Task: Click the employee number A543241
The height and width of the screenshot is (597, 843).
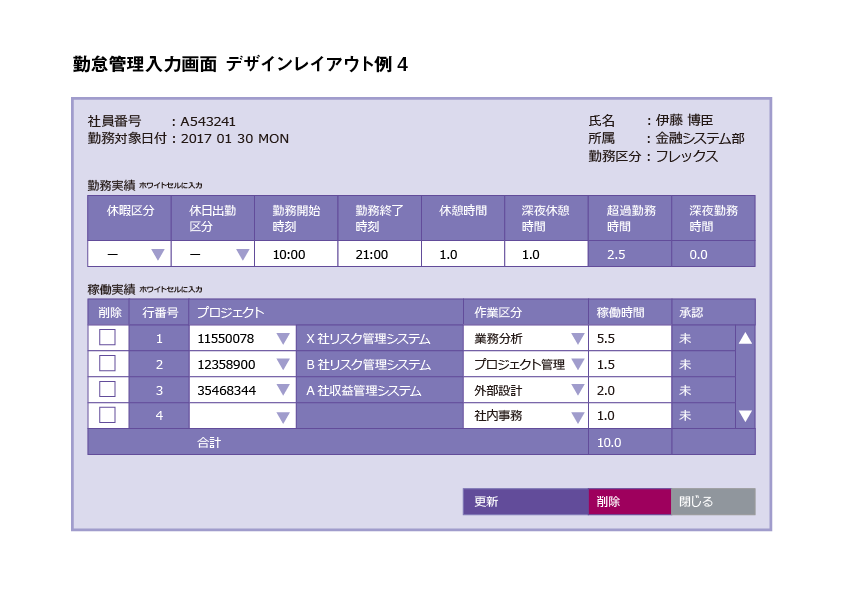Action: (208, 122)
